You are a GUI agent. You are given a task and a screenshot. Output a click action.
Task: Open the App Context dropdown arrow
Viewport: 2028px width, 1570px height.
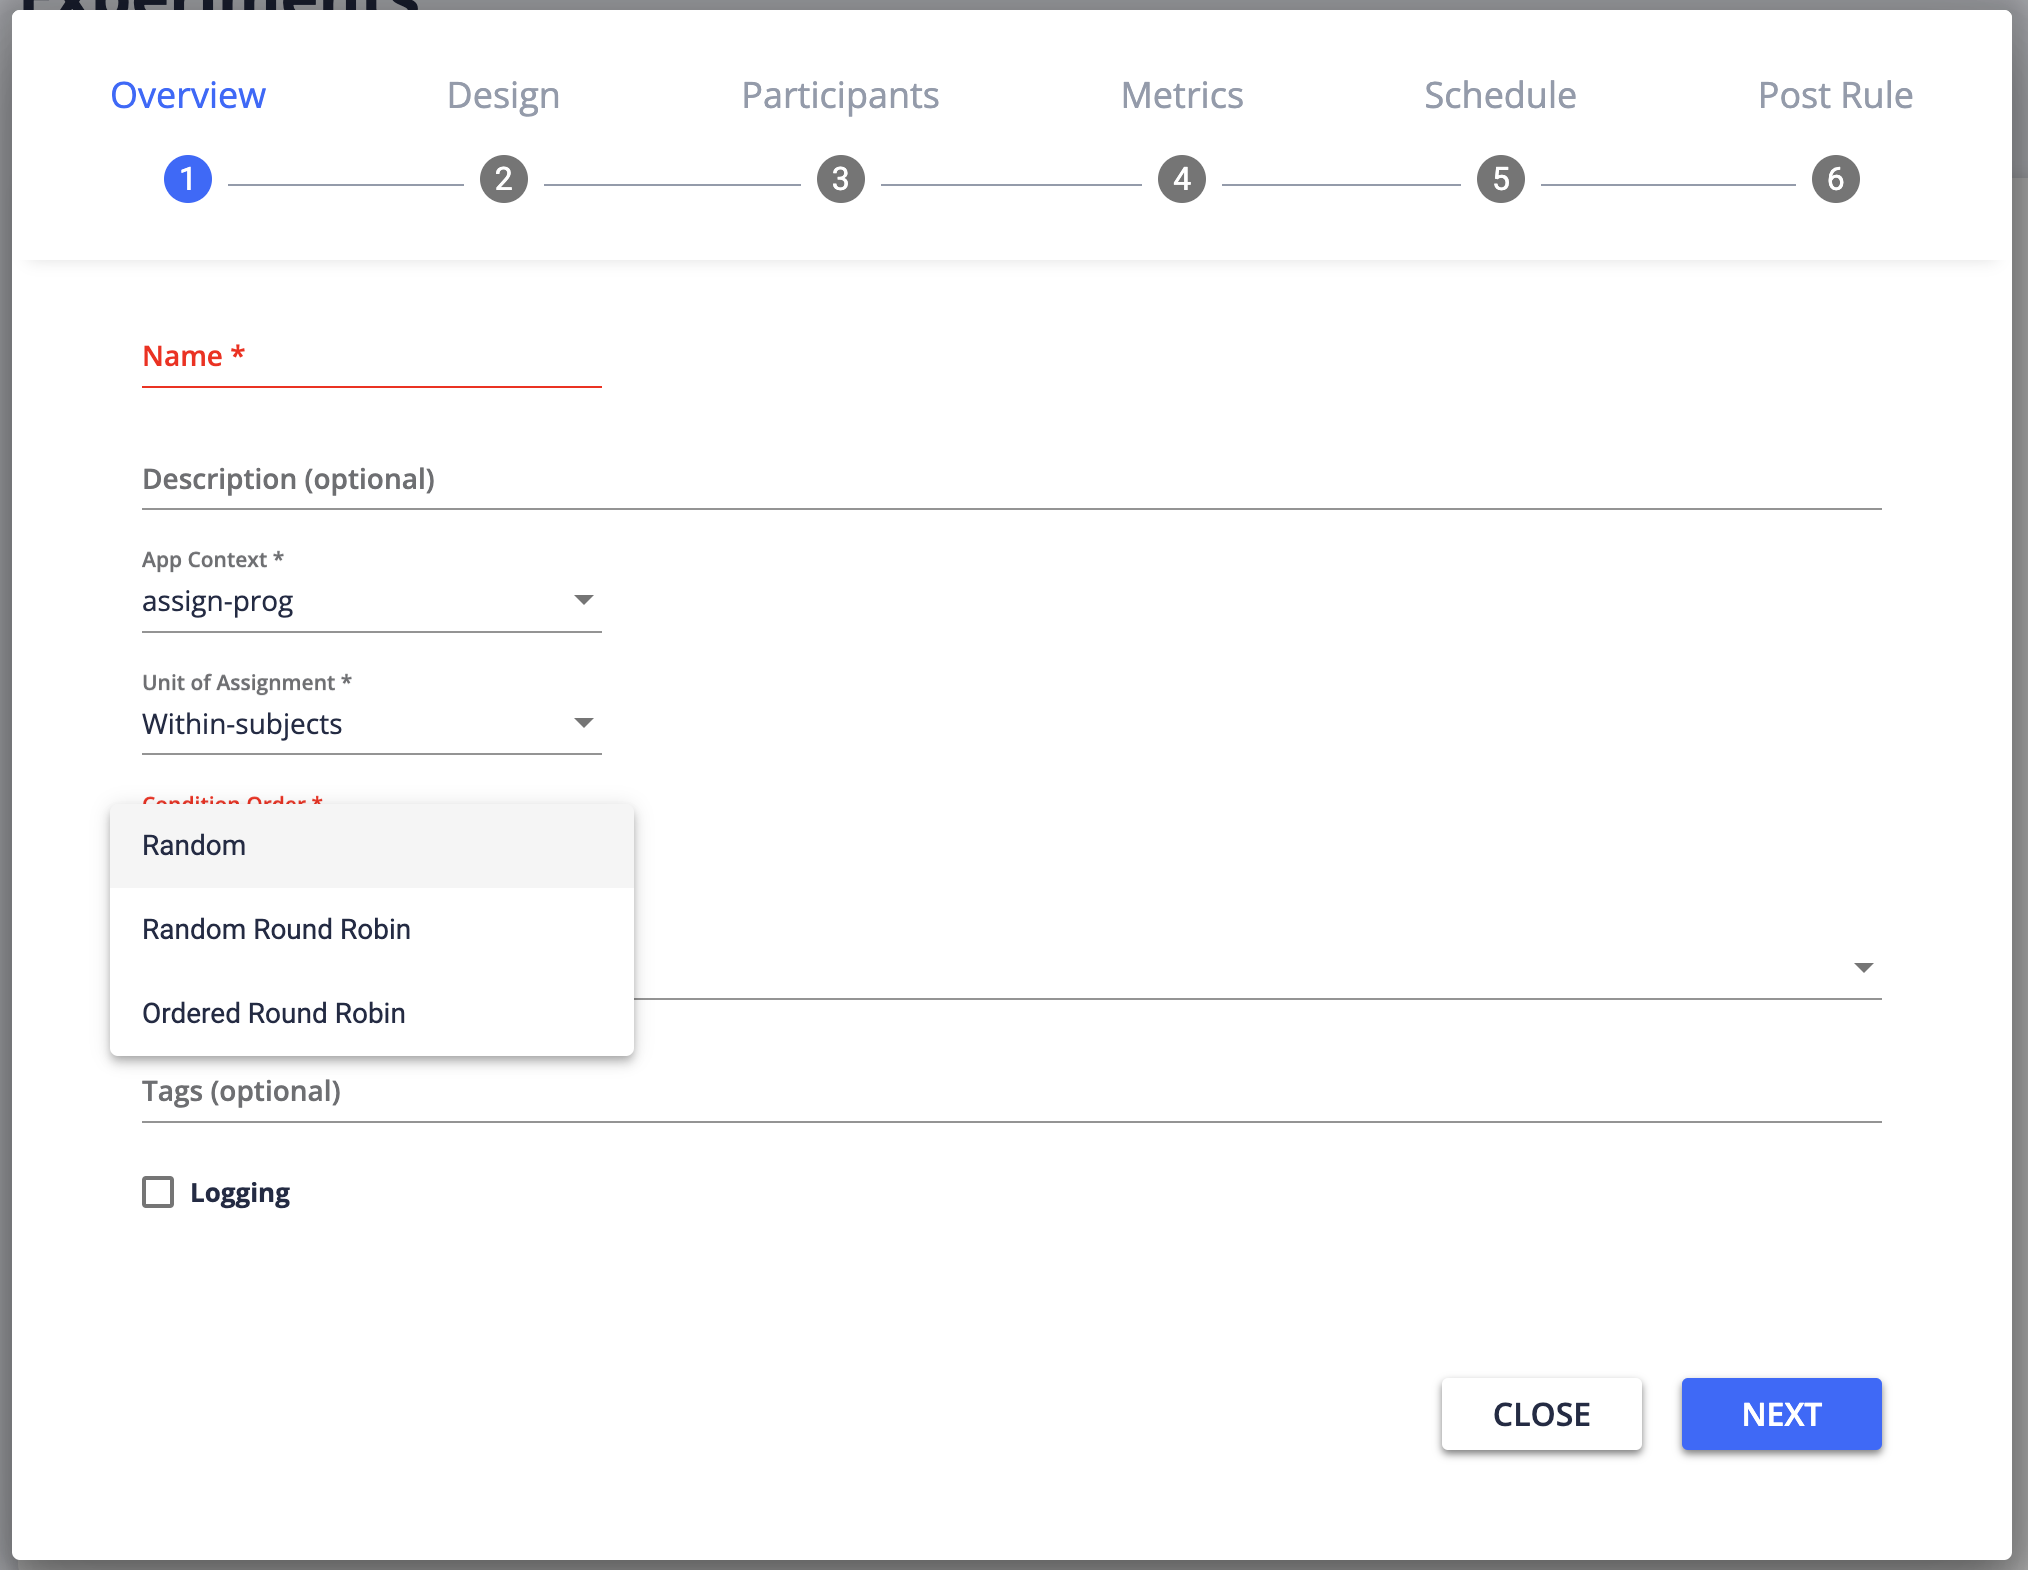pyautogui.click(x=584, y=600)
